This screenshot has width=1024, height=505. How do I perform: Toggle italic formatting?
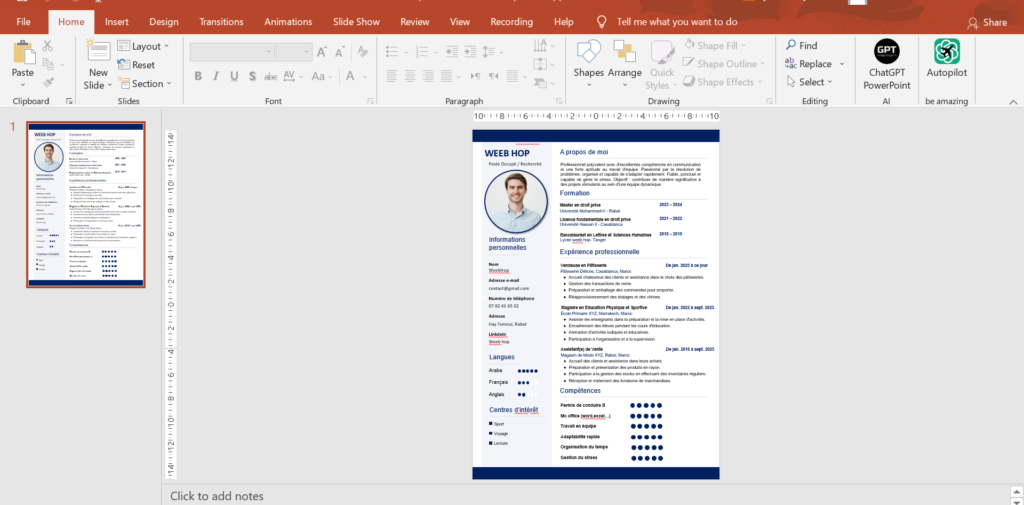(x=215, y=77)
